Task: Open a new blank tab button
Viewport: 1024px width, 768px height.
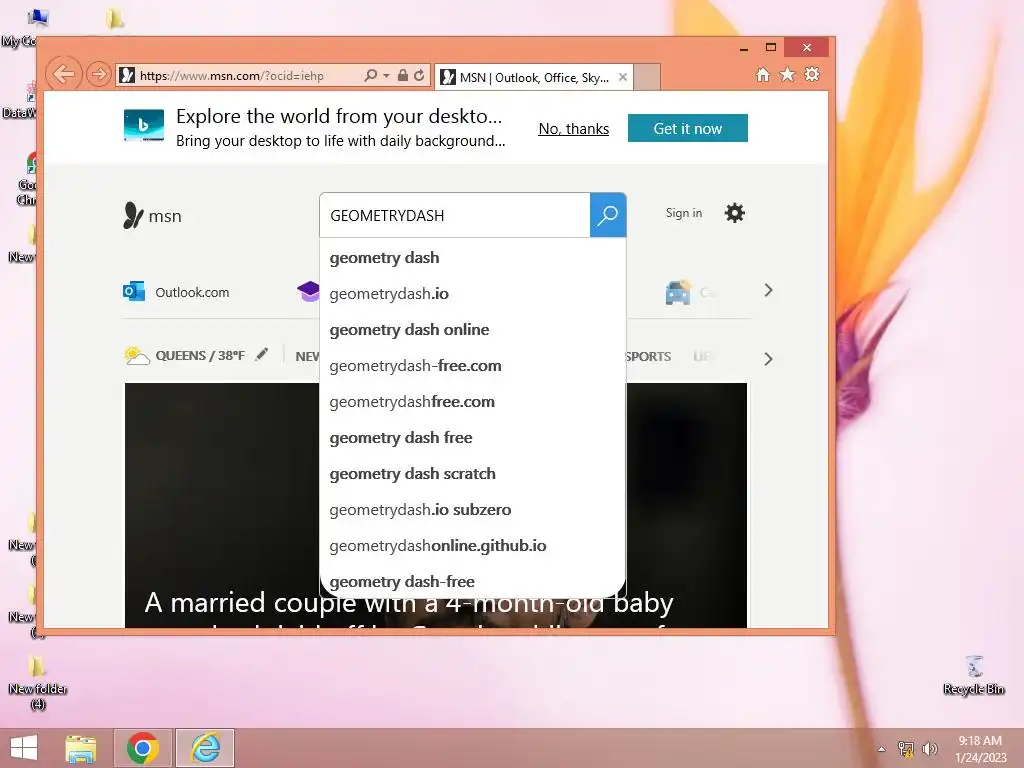Action: (x=647, y=77)
